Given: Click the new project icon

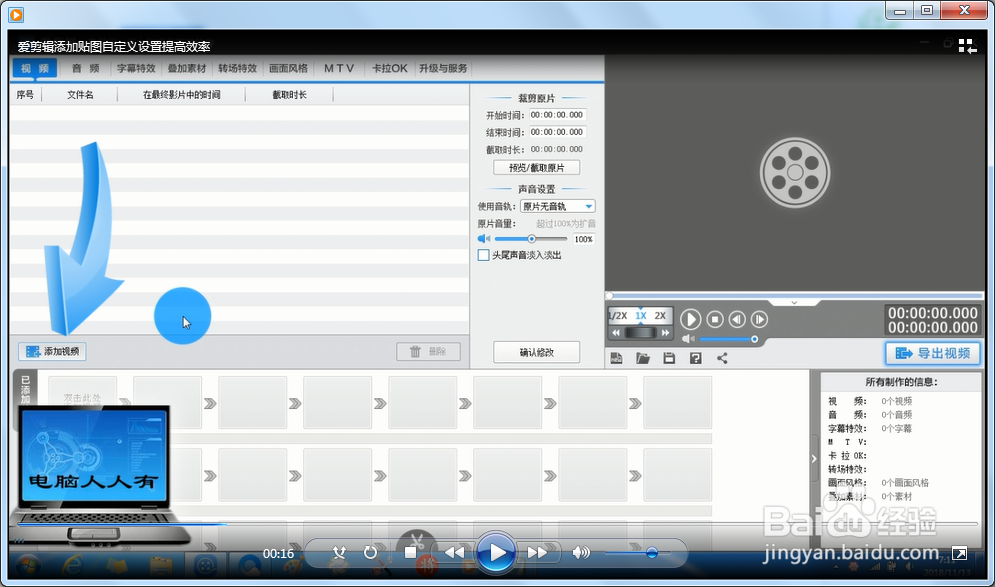Looking at the screenshot, I should tap(616, 359).
